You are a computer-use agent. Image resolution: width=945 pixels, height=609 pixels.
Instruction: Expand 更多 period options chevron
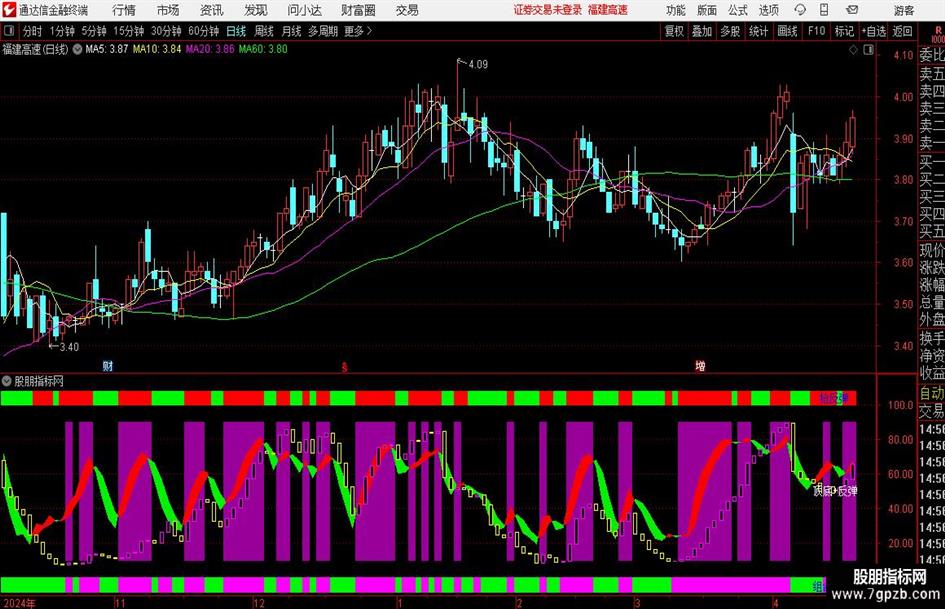[x=369, y=31]
